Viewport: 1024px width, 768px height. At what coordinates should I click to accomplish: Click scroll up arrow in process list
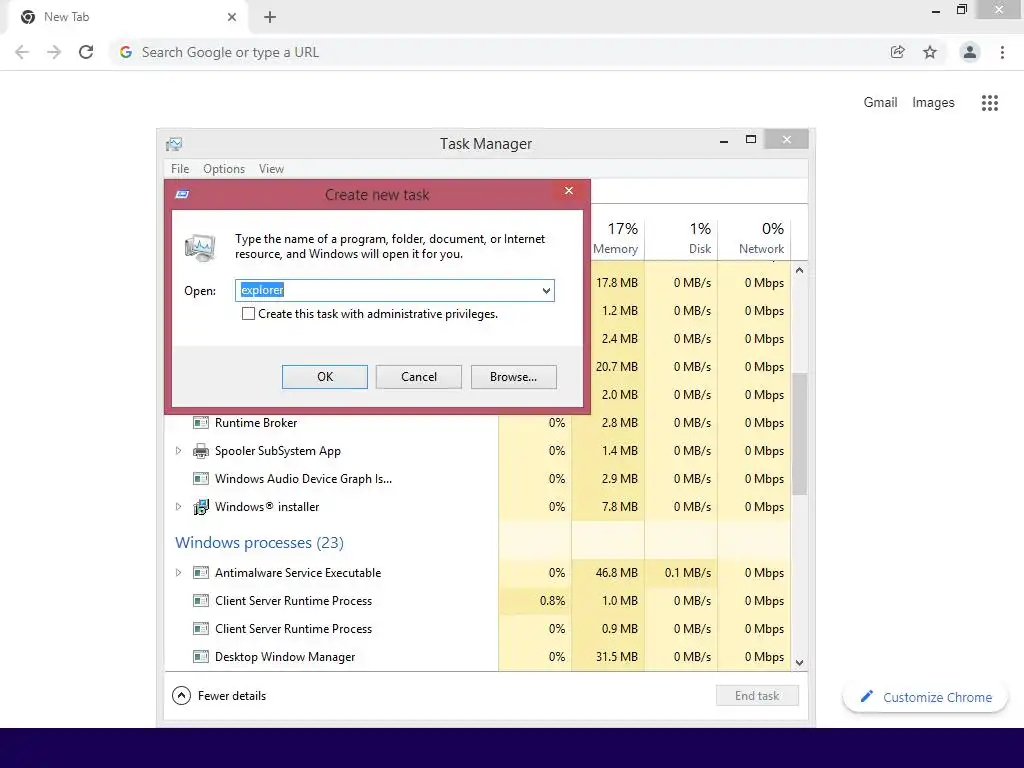click(799, 270)
